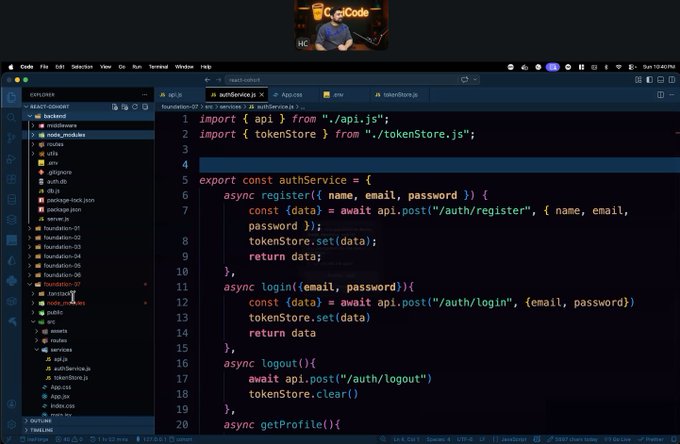Open Control Center in macOS menu bar
680x444 pixels.
click(632, 67)
